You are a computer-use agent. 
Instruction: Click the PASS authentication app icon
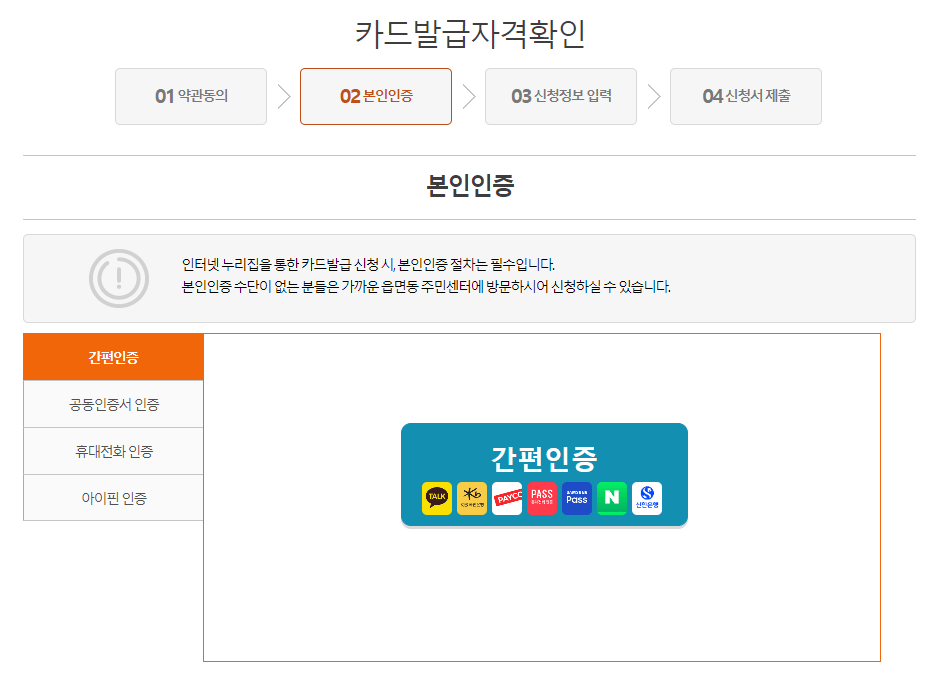click(x=541, y=498)
